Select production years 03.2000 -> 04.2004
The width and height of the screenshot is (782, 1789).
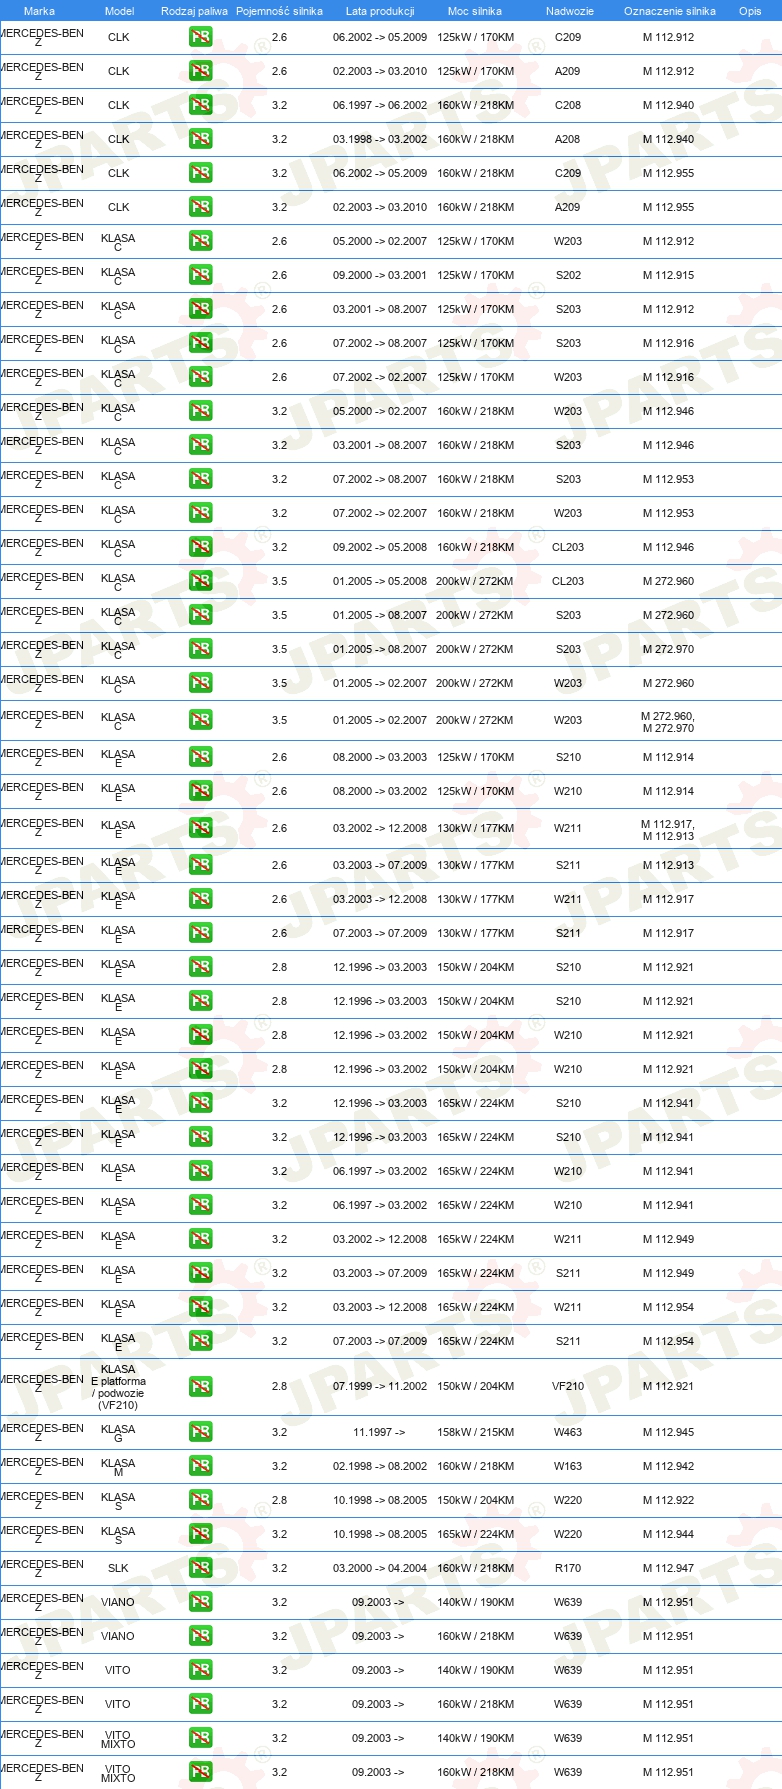coord(380,1568)
